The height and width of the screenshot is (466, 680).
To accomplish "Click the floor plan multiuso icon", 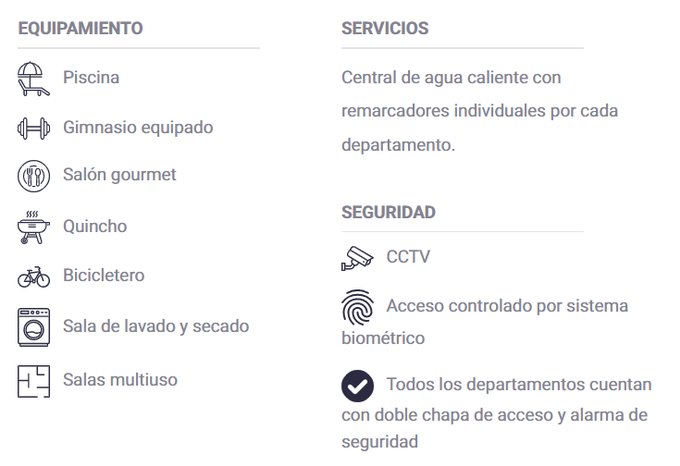I will click(33, 381).
